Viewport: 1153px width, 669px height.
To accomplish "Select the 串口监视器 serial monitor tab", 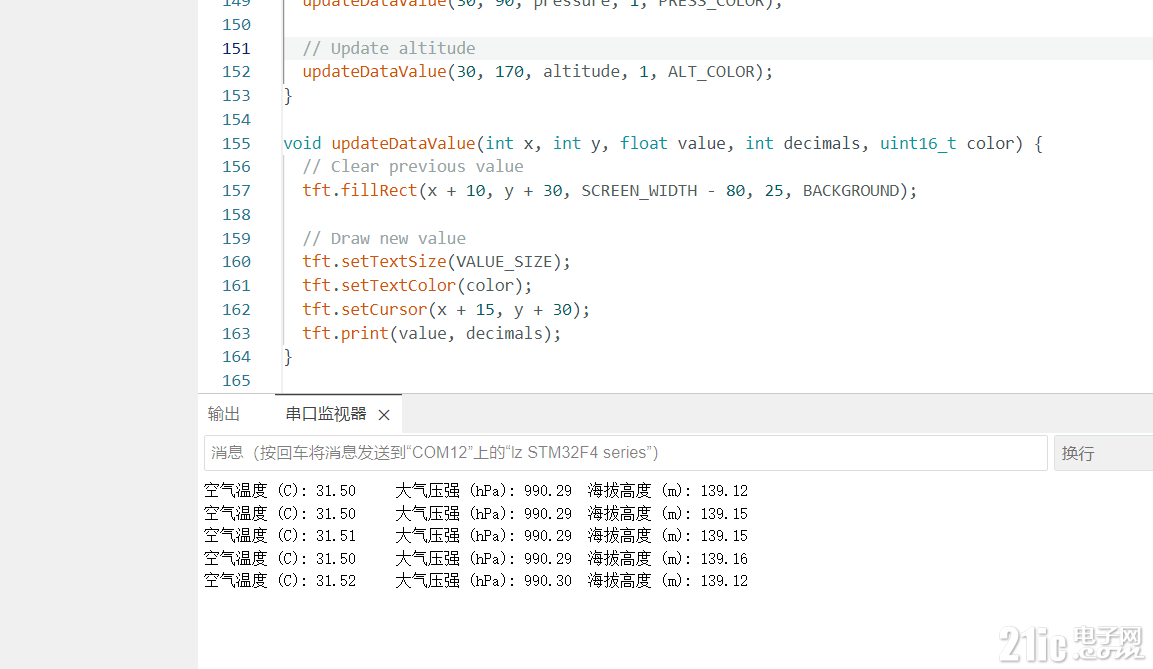I will point(326,414).
